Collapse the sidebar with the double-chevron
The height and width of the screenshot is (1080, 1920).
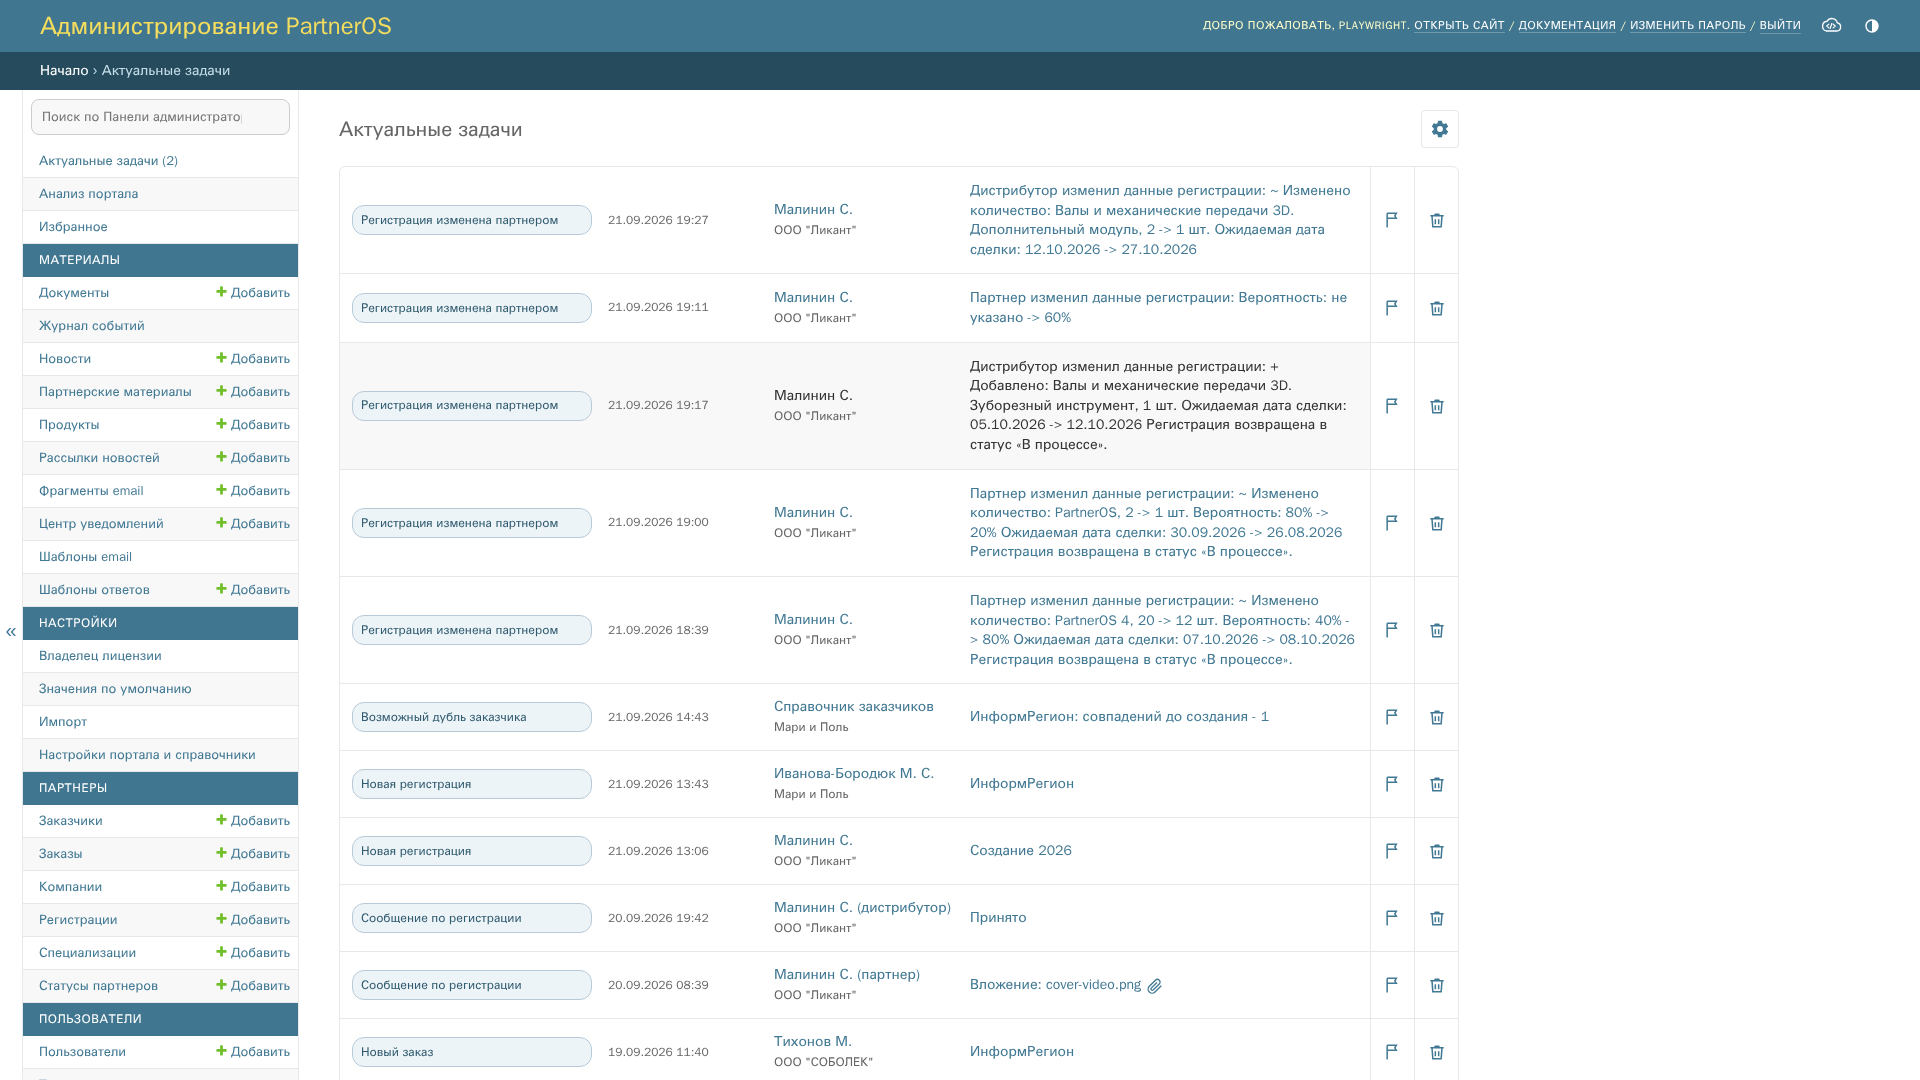[11, 632]
